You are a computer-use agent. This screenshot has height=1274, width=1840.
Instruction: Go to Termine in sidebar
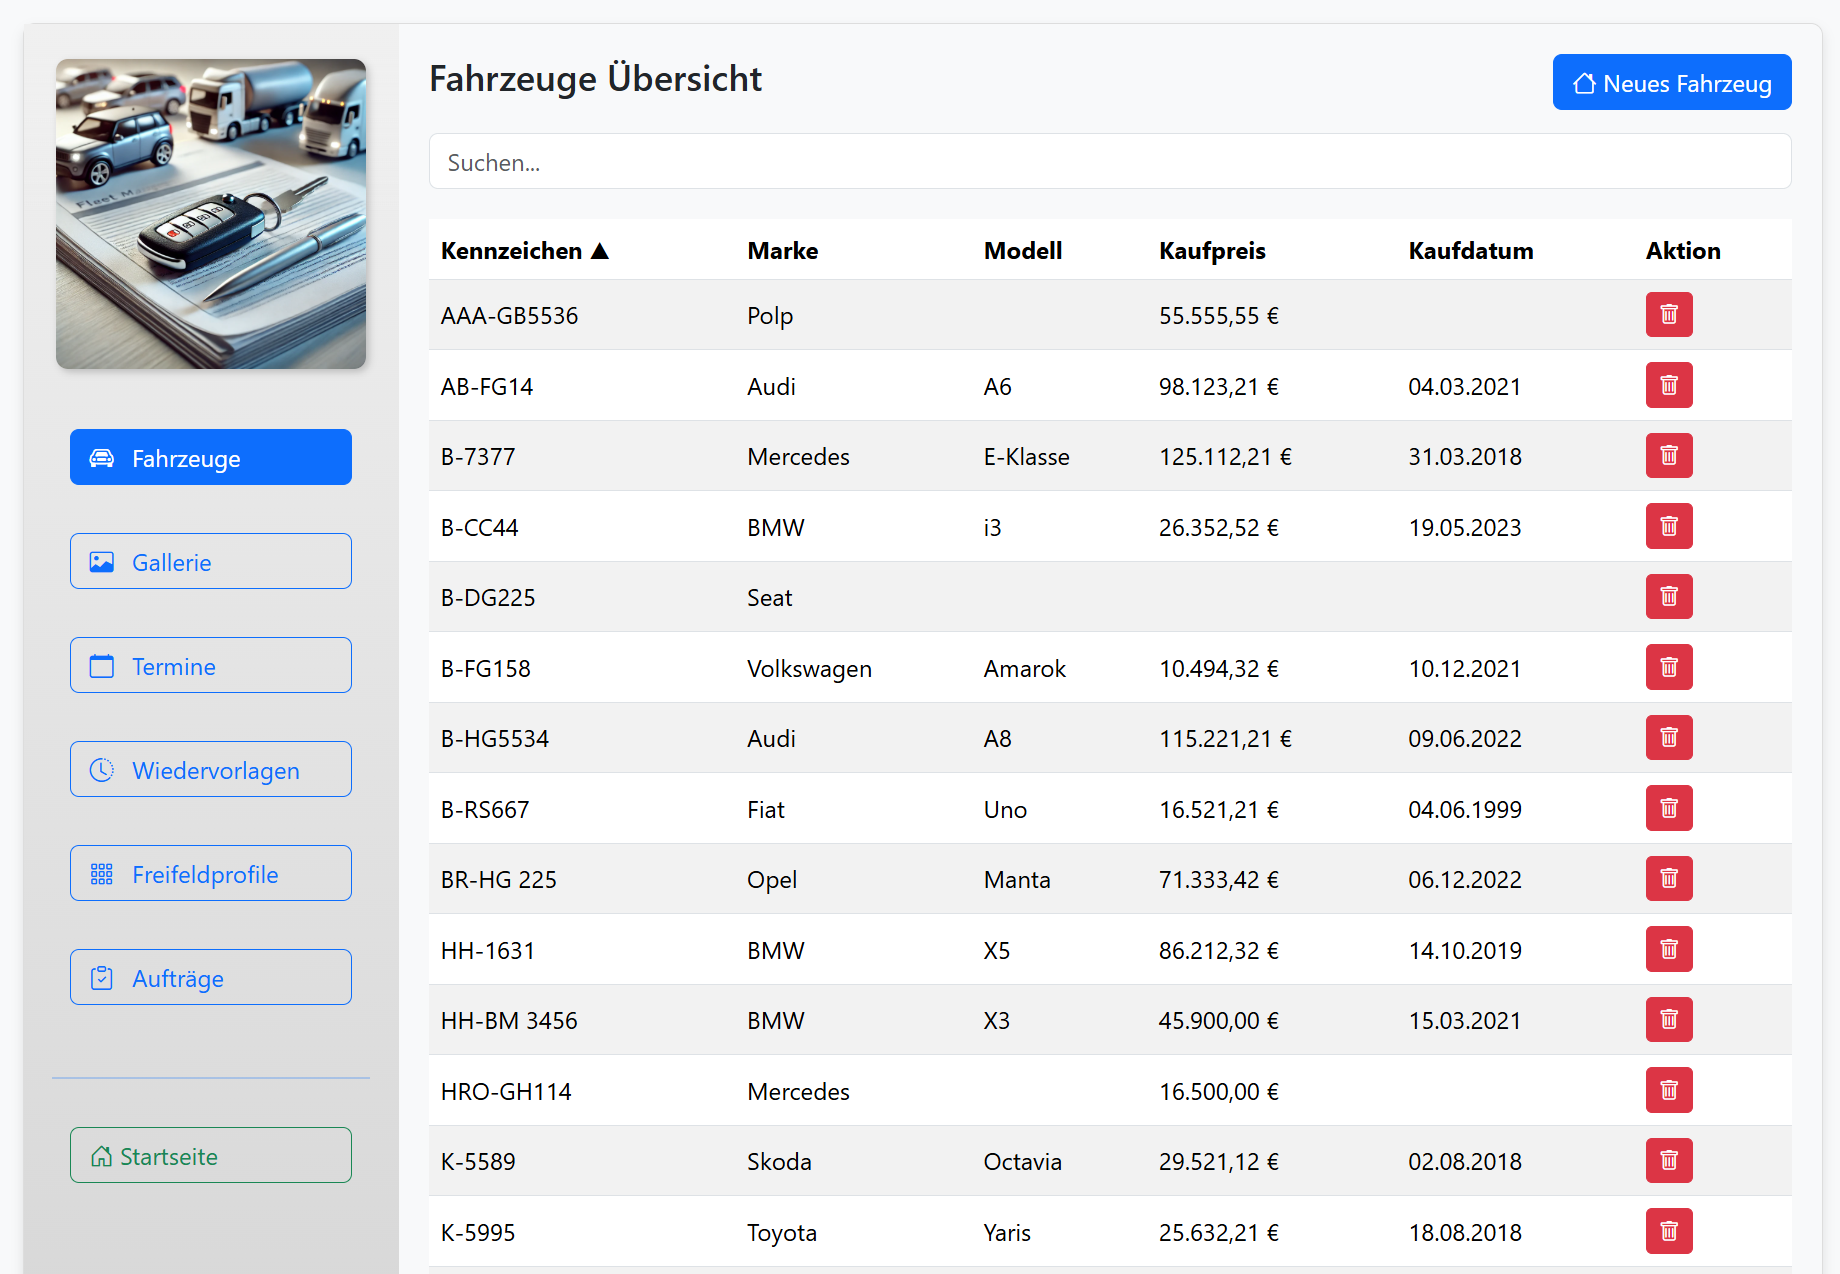(x=210, y=666)
